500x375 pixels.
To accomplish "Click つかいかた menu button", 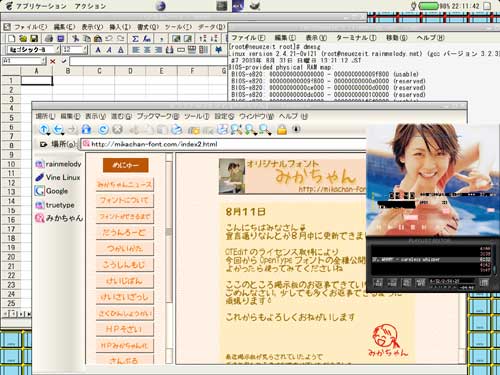I will [125, 248].
